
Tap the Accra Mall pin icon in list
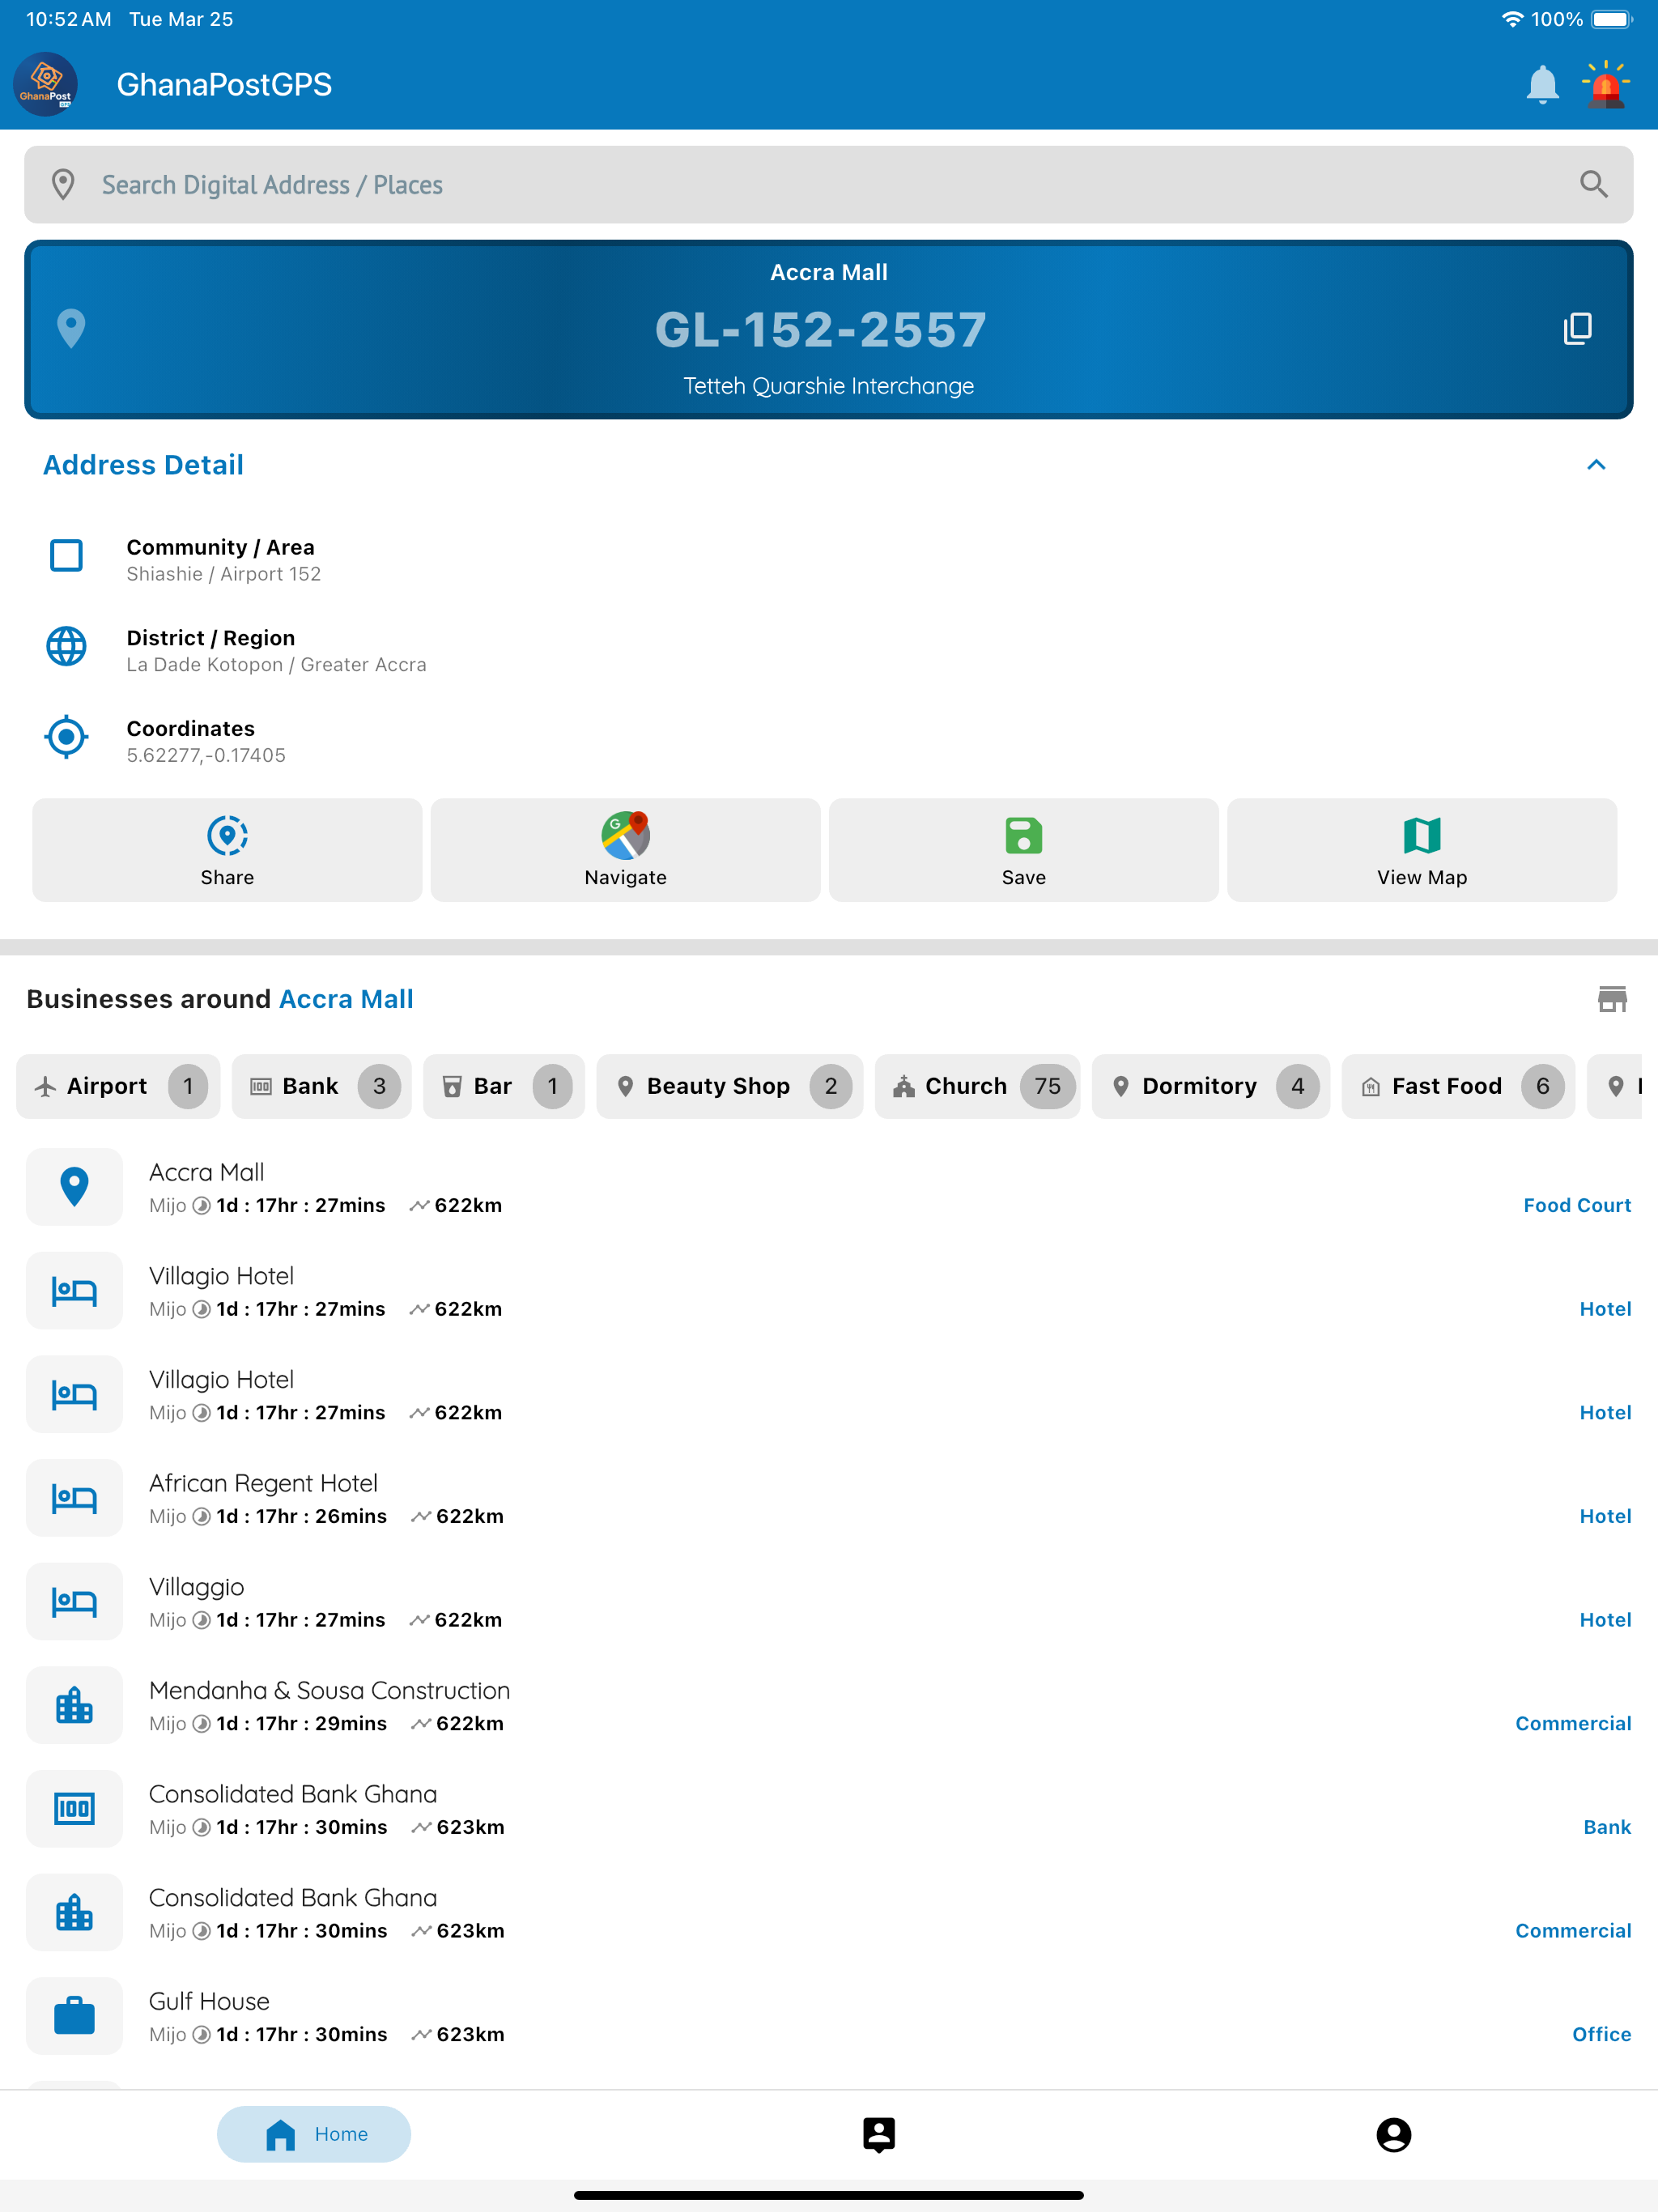(x=74, y=1187)
